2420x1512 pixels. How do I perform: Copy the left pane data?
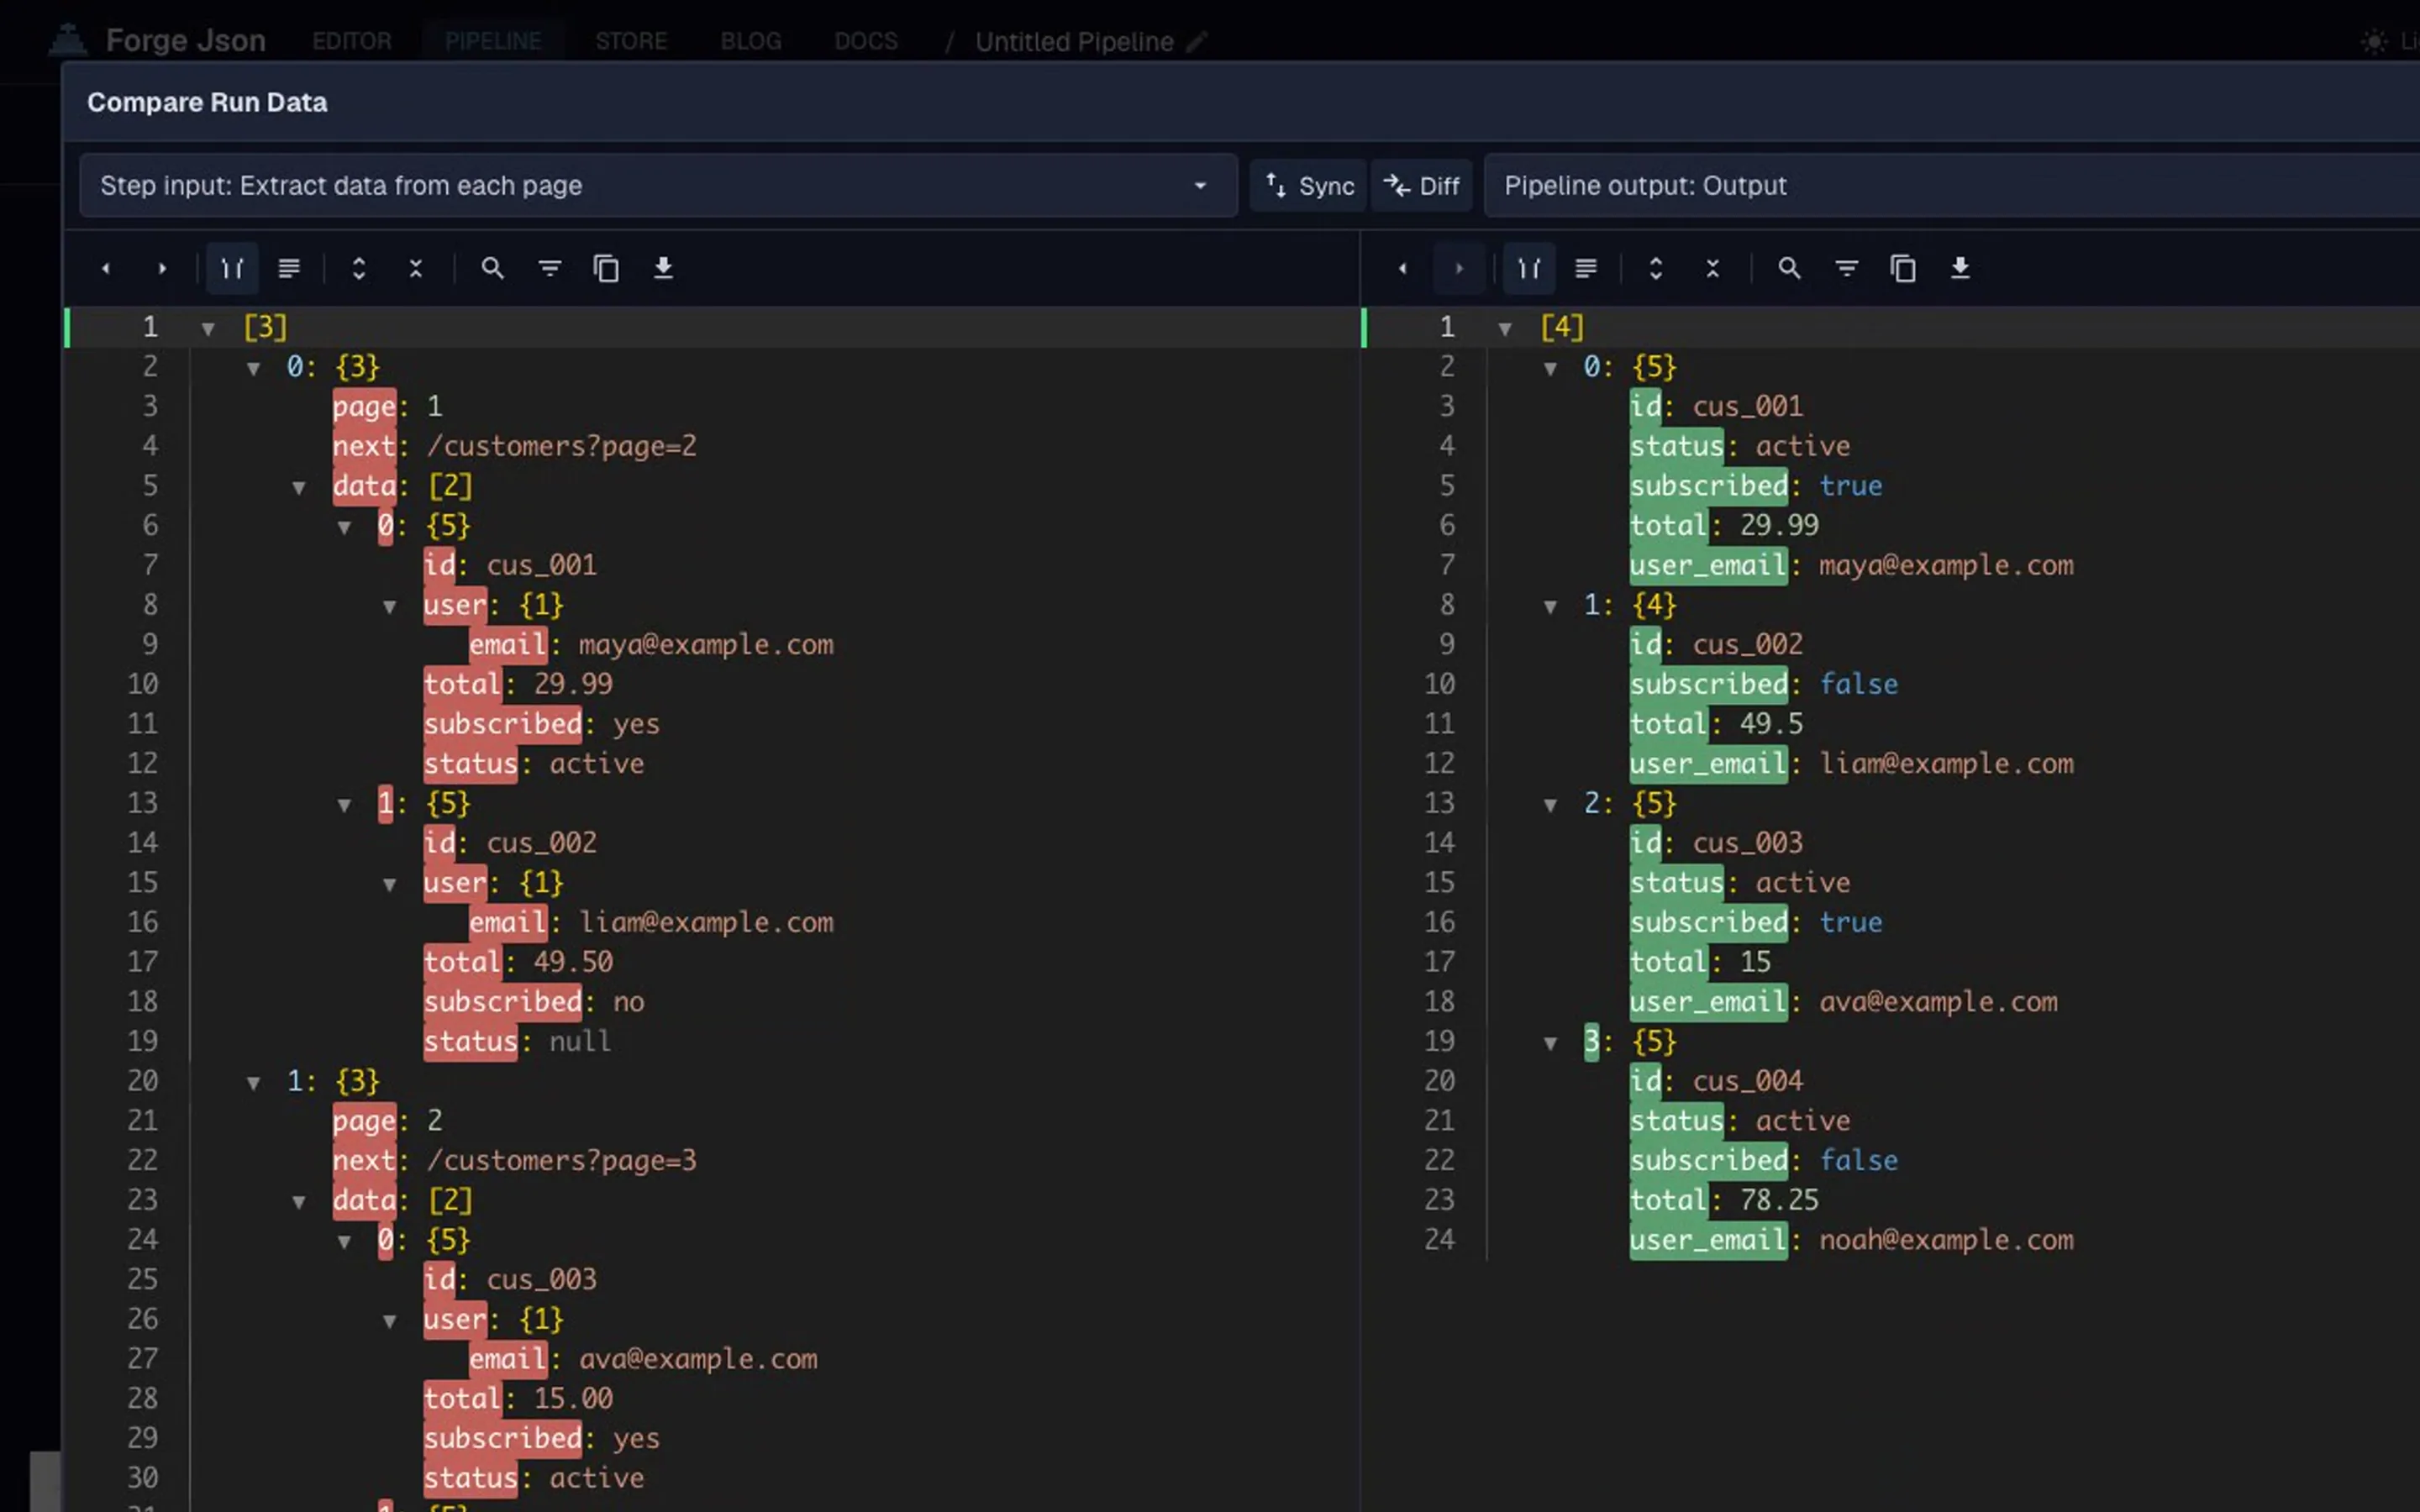pos(606,268)
